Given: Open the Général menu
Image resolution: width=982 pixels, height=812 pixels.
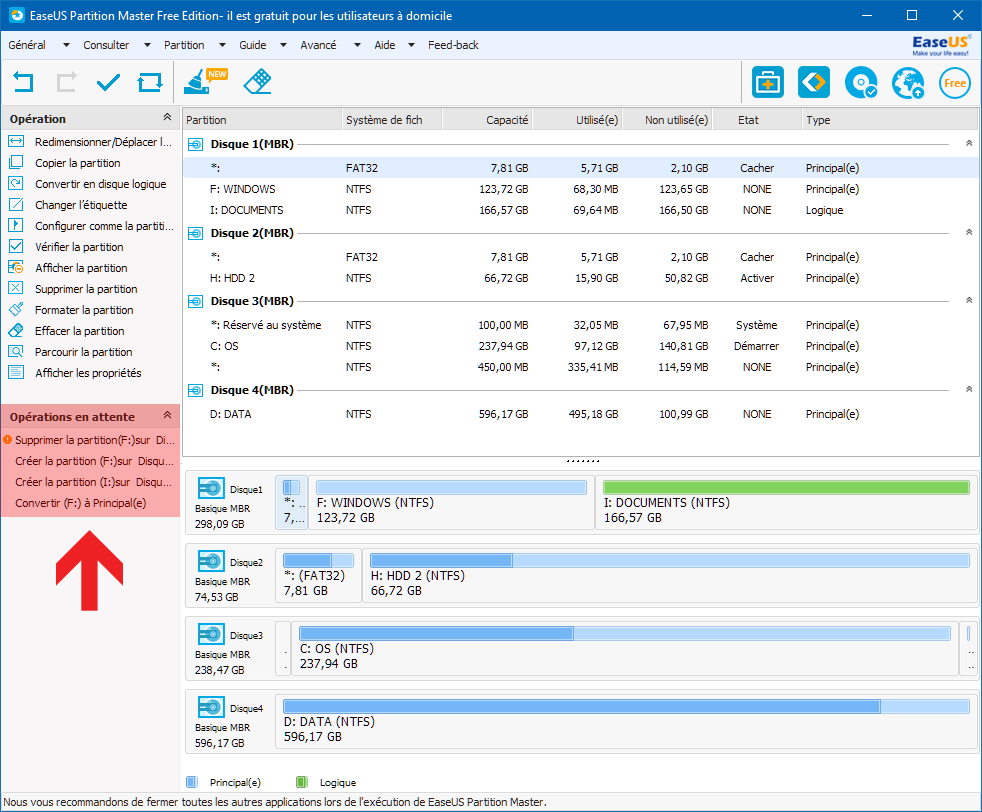Looking at the screenshot, I should point(27,45).
